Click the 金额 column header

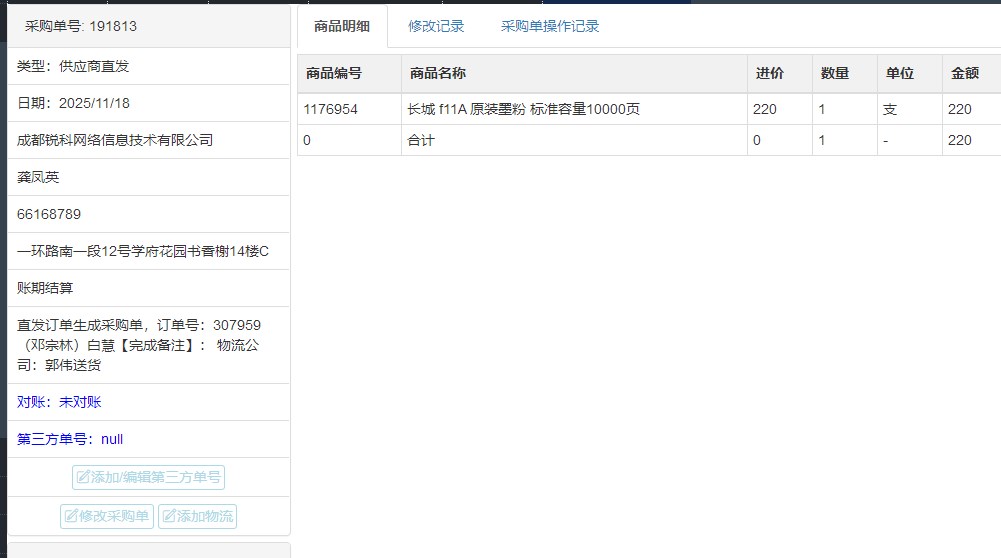pyautogui.click(x=964, y=73)
